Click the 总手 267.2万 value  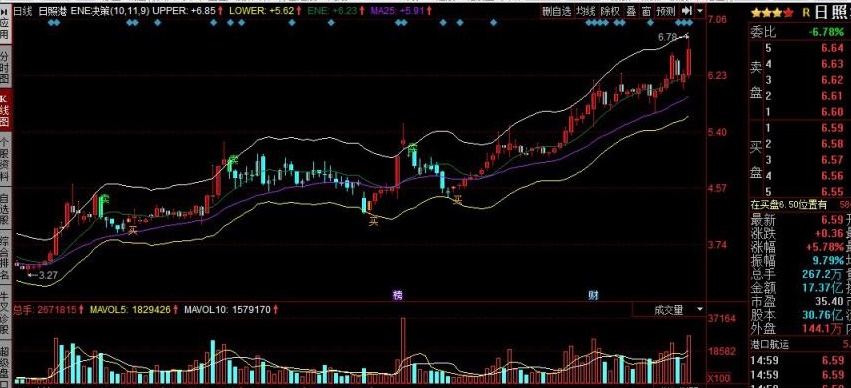[x=823, y=274]
